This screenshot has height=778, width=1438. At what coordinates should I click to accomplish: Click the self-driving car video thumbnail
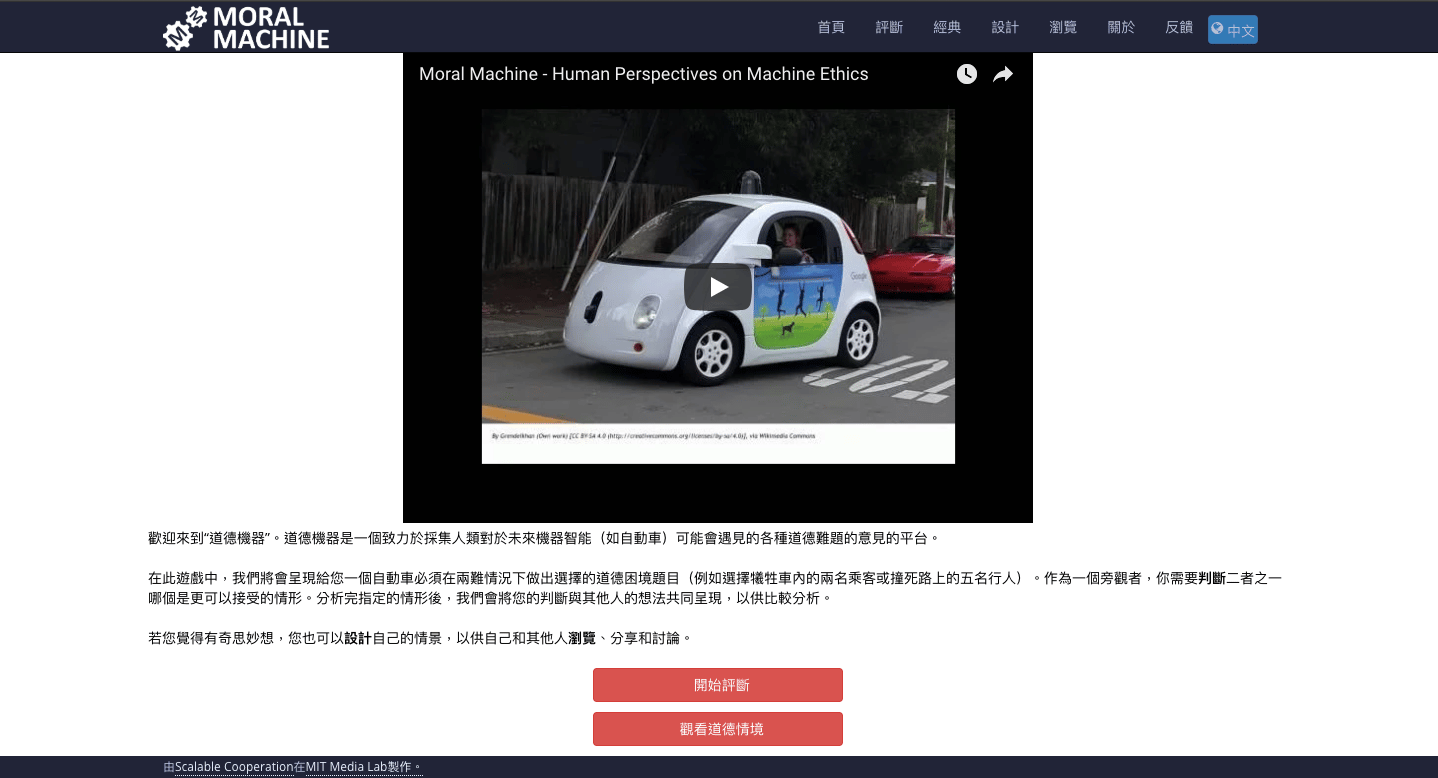pos(718,286)
